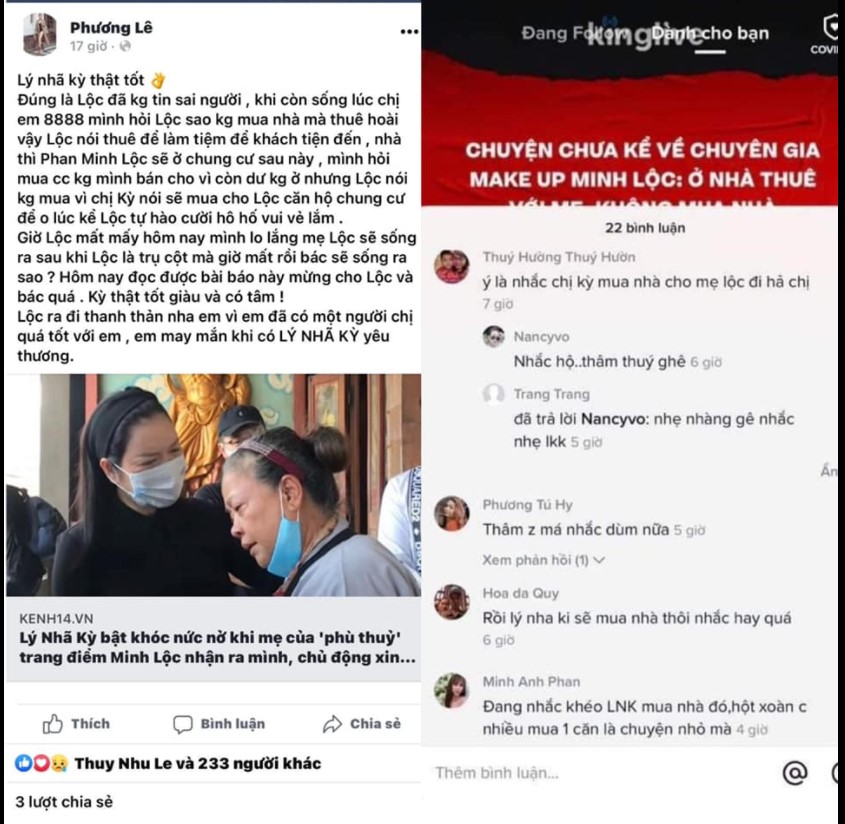
Task: Tap the @ mention icon
Action: tap(795, 772)
